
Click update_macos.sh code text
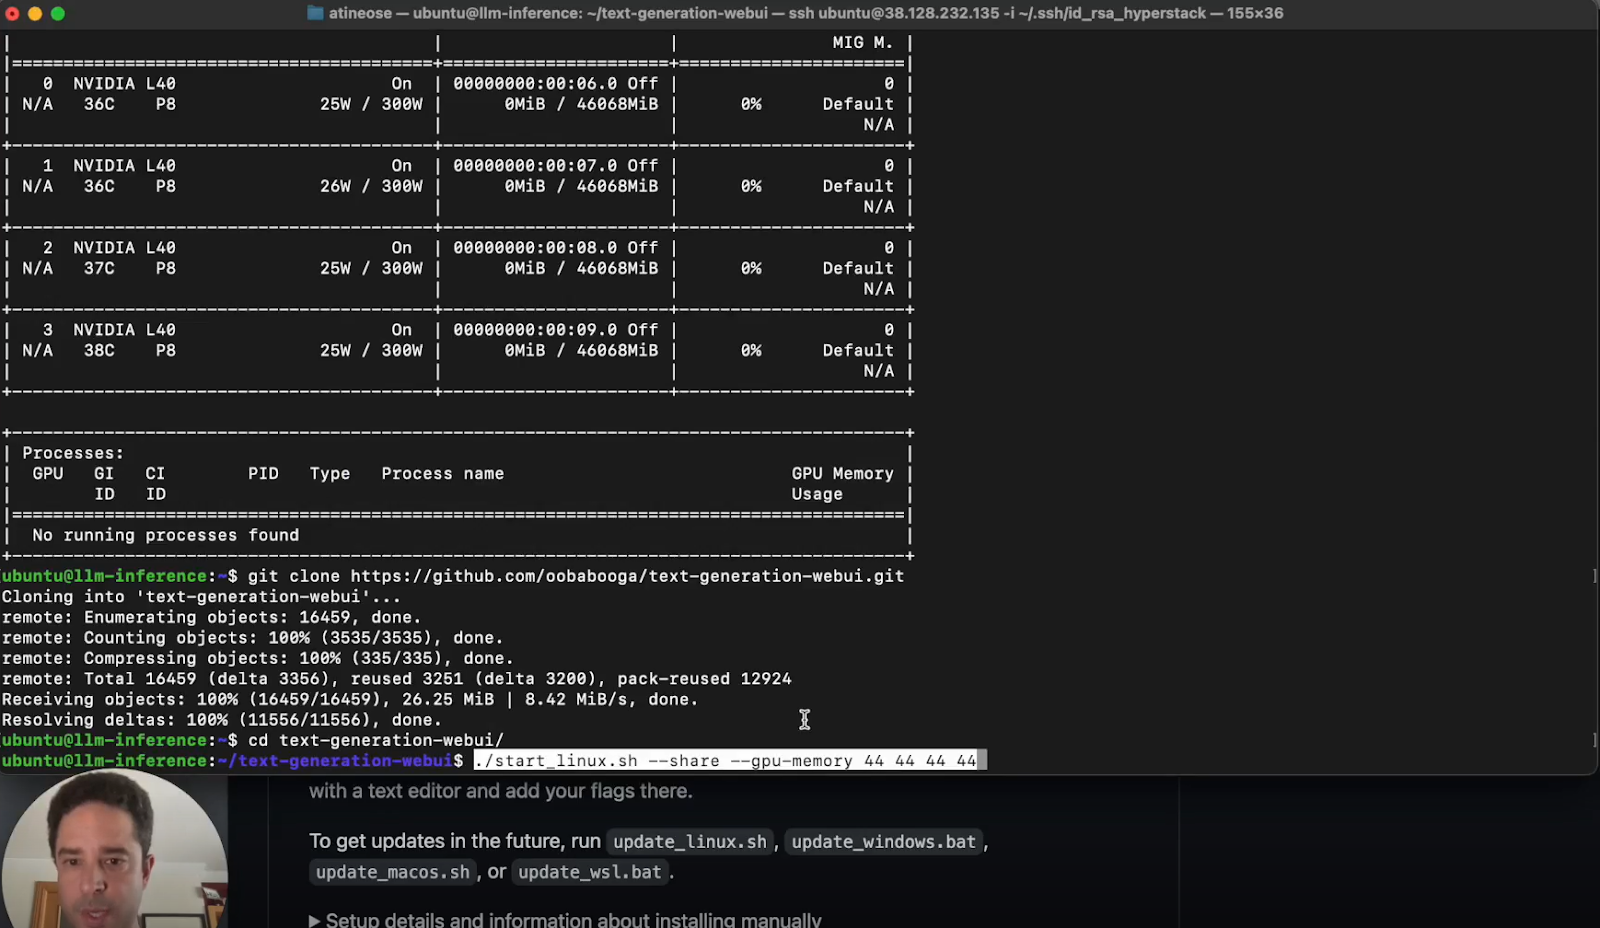coord(393,872)
